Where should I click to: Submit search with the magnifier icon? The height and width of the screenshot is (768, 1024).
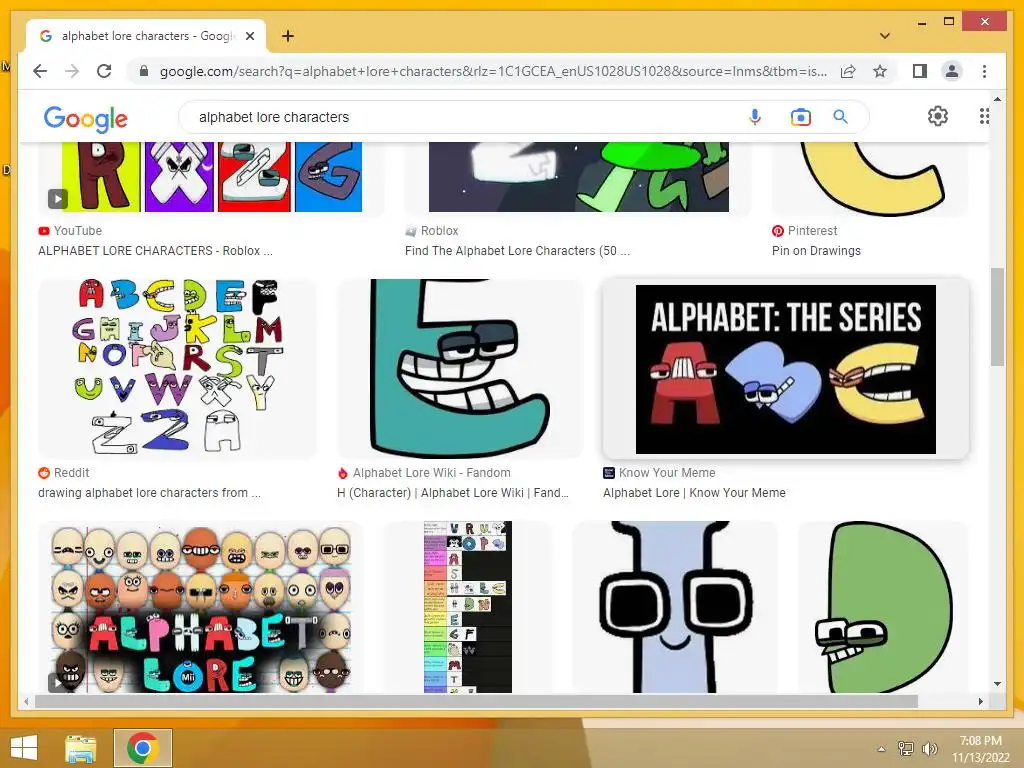pyautogui.click(x=840, y=117)
